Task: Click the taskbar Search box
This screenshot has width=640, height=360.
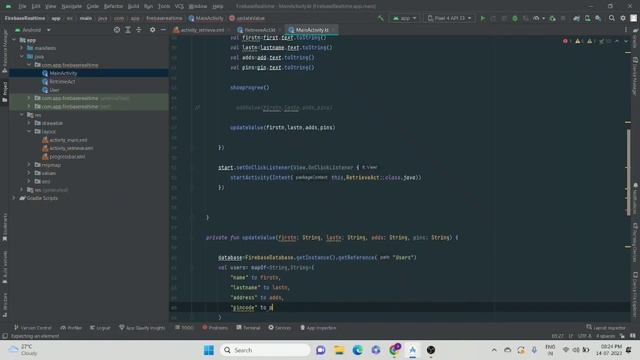Action: pyautogui.click(x=265, y=350)
